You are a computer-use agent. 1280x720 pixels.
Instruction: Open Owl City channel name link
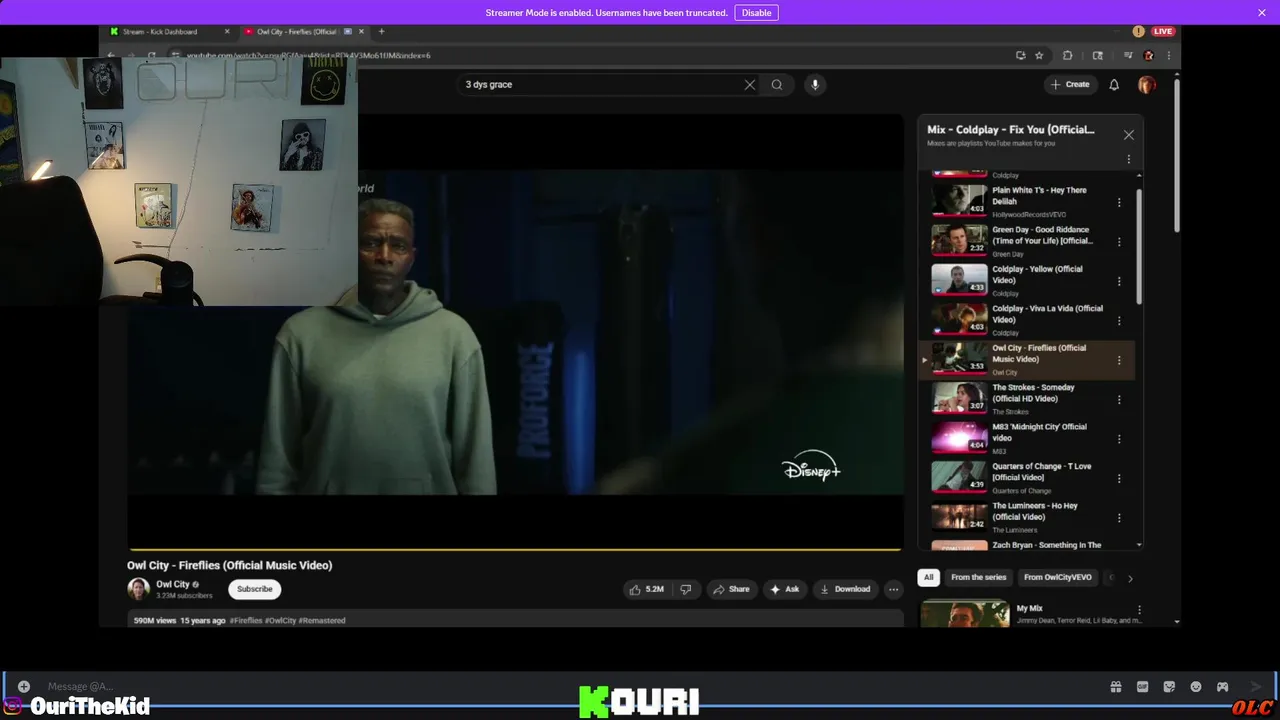(x=173, y=584)
